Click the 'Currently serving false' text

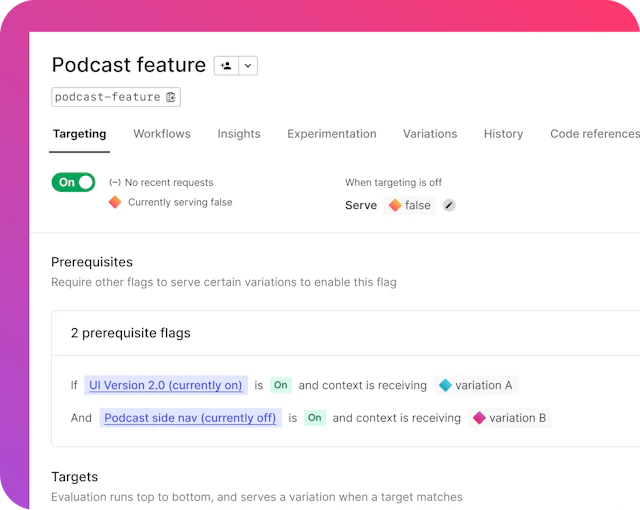tap(180, 202)
